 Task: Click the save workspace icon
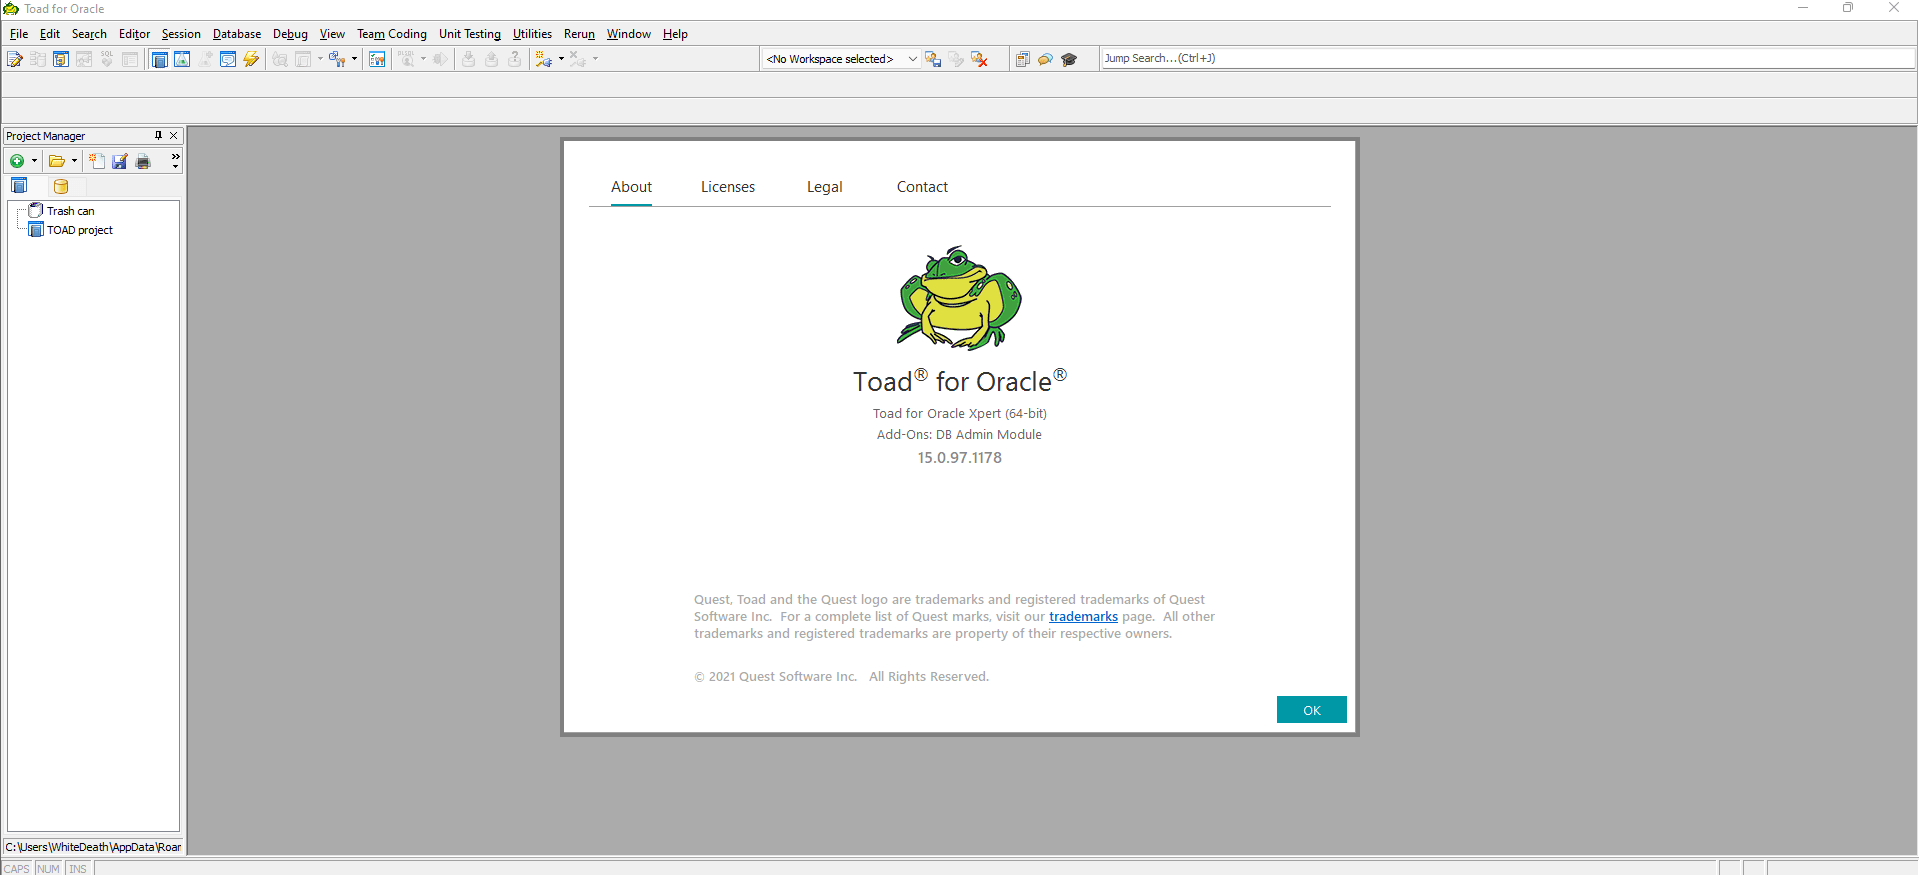(x=933, y=59)
